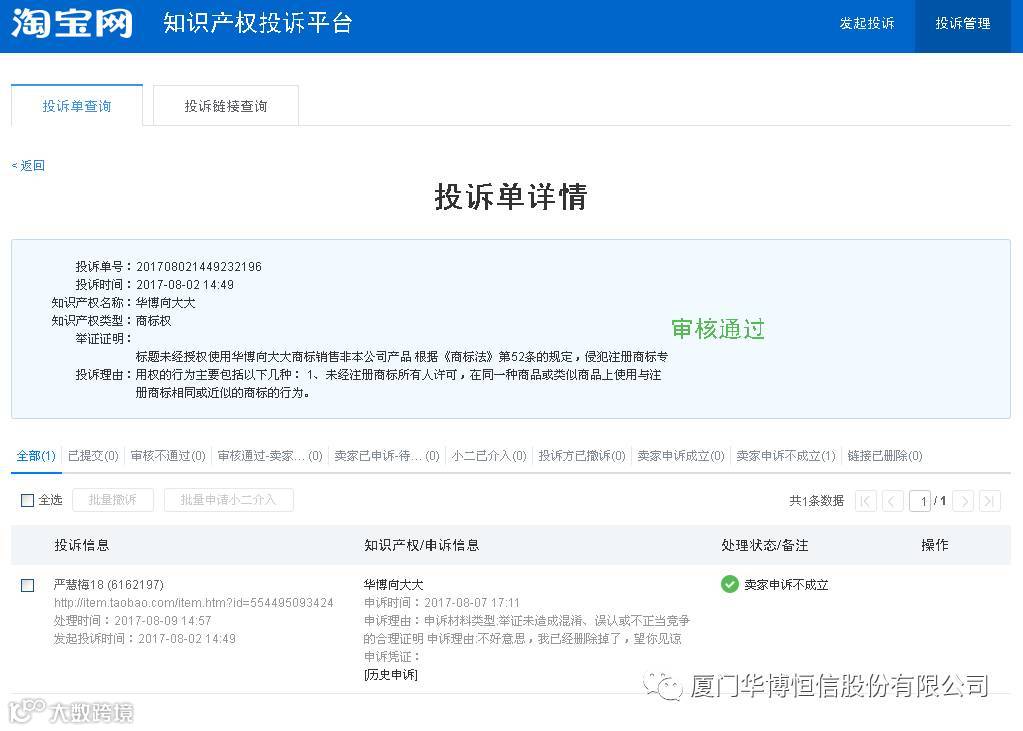Select the 小二已介入(0) filter tab

click(489, 456)
